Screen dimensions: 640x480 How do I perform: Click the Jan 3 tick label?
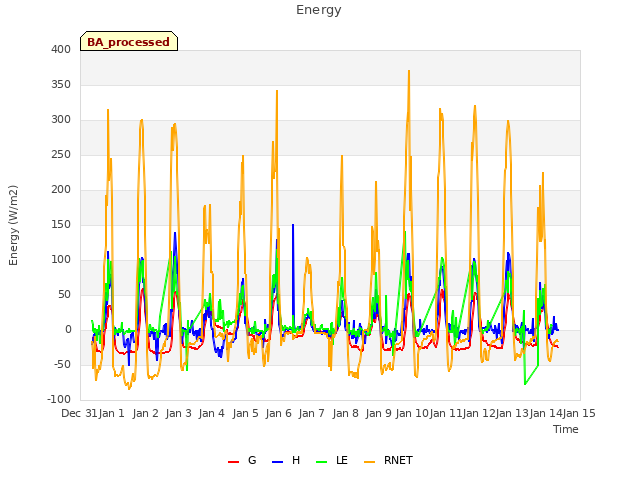pos(178,413)
